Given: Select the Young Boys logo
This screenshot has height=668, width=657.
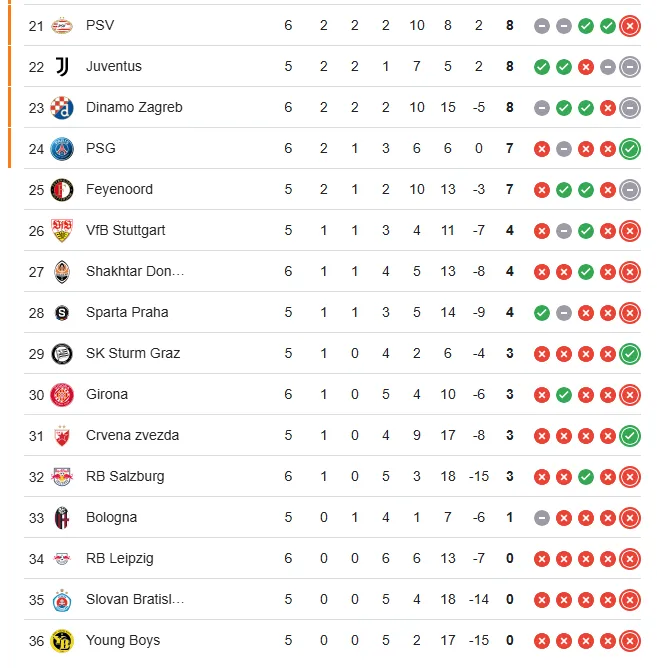Looking at the screenshot, I should point(62,641).
